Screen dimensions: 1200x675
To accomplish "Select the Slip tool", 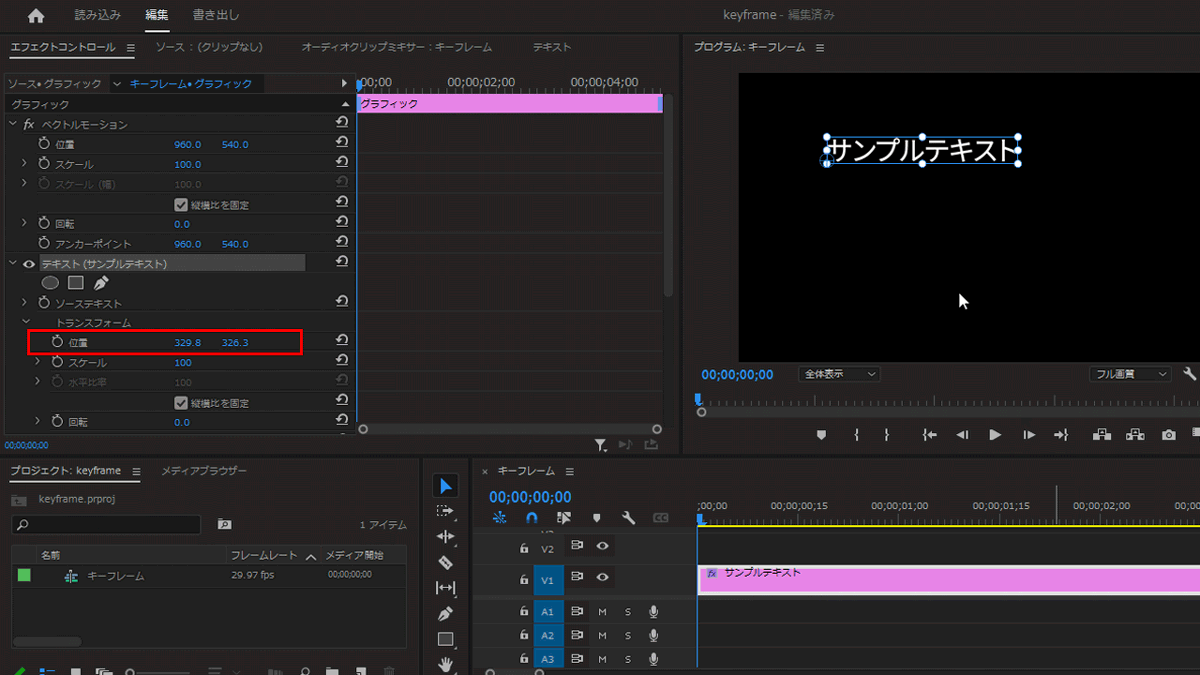I will coord(446,588).
